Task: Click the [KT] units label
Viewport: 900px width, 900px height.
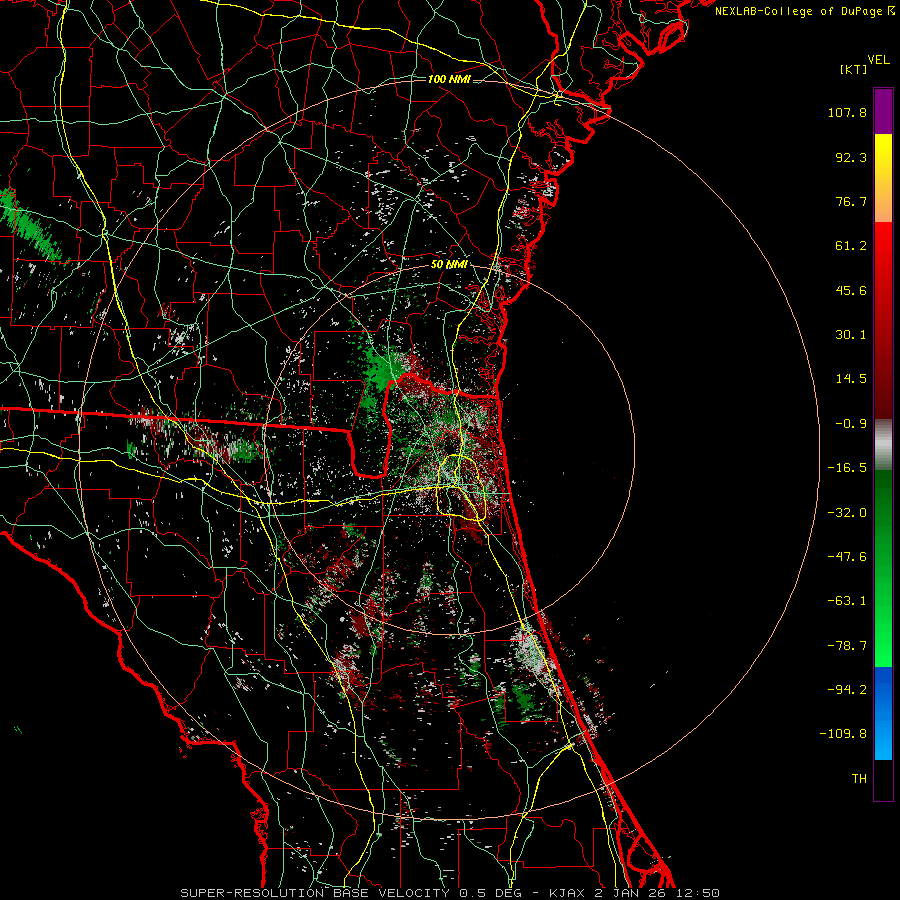Action: tap(854, 69)
